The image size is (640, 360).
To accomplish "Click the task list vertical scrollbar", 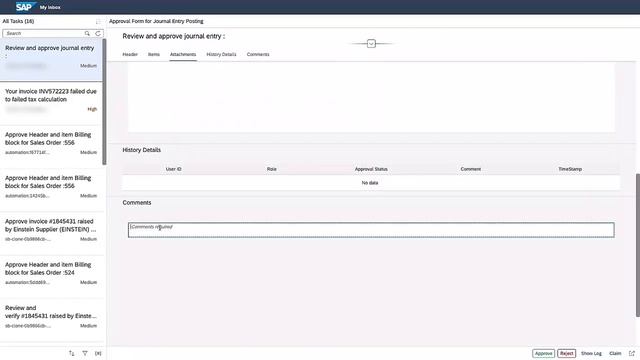I will [104, 102].
